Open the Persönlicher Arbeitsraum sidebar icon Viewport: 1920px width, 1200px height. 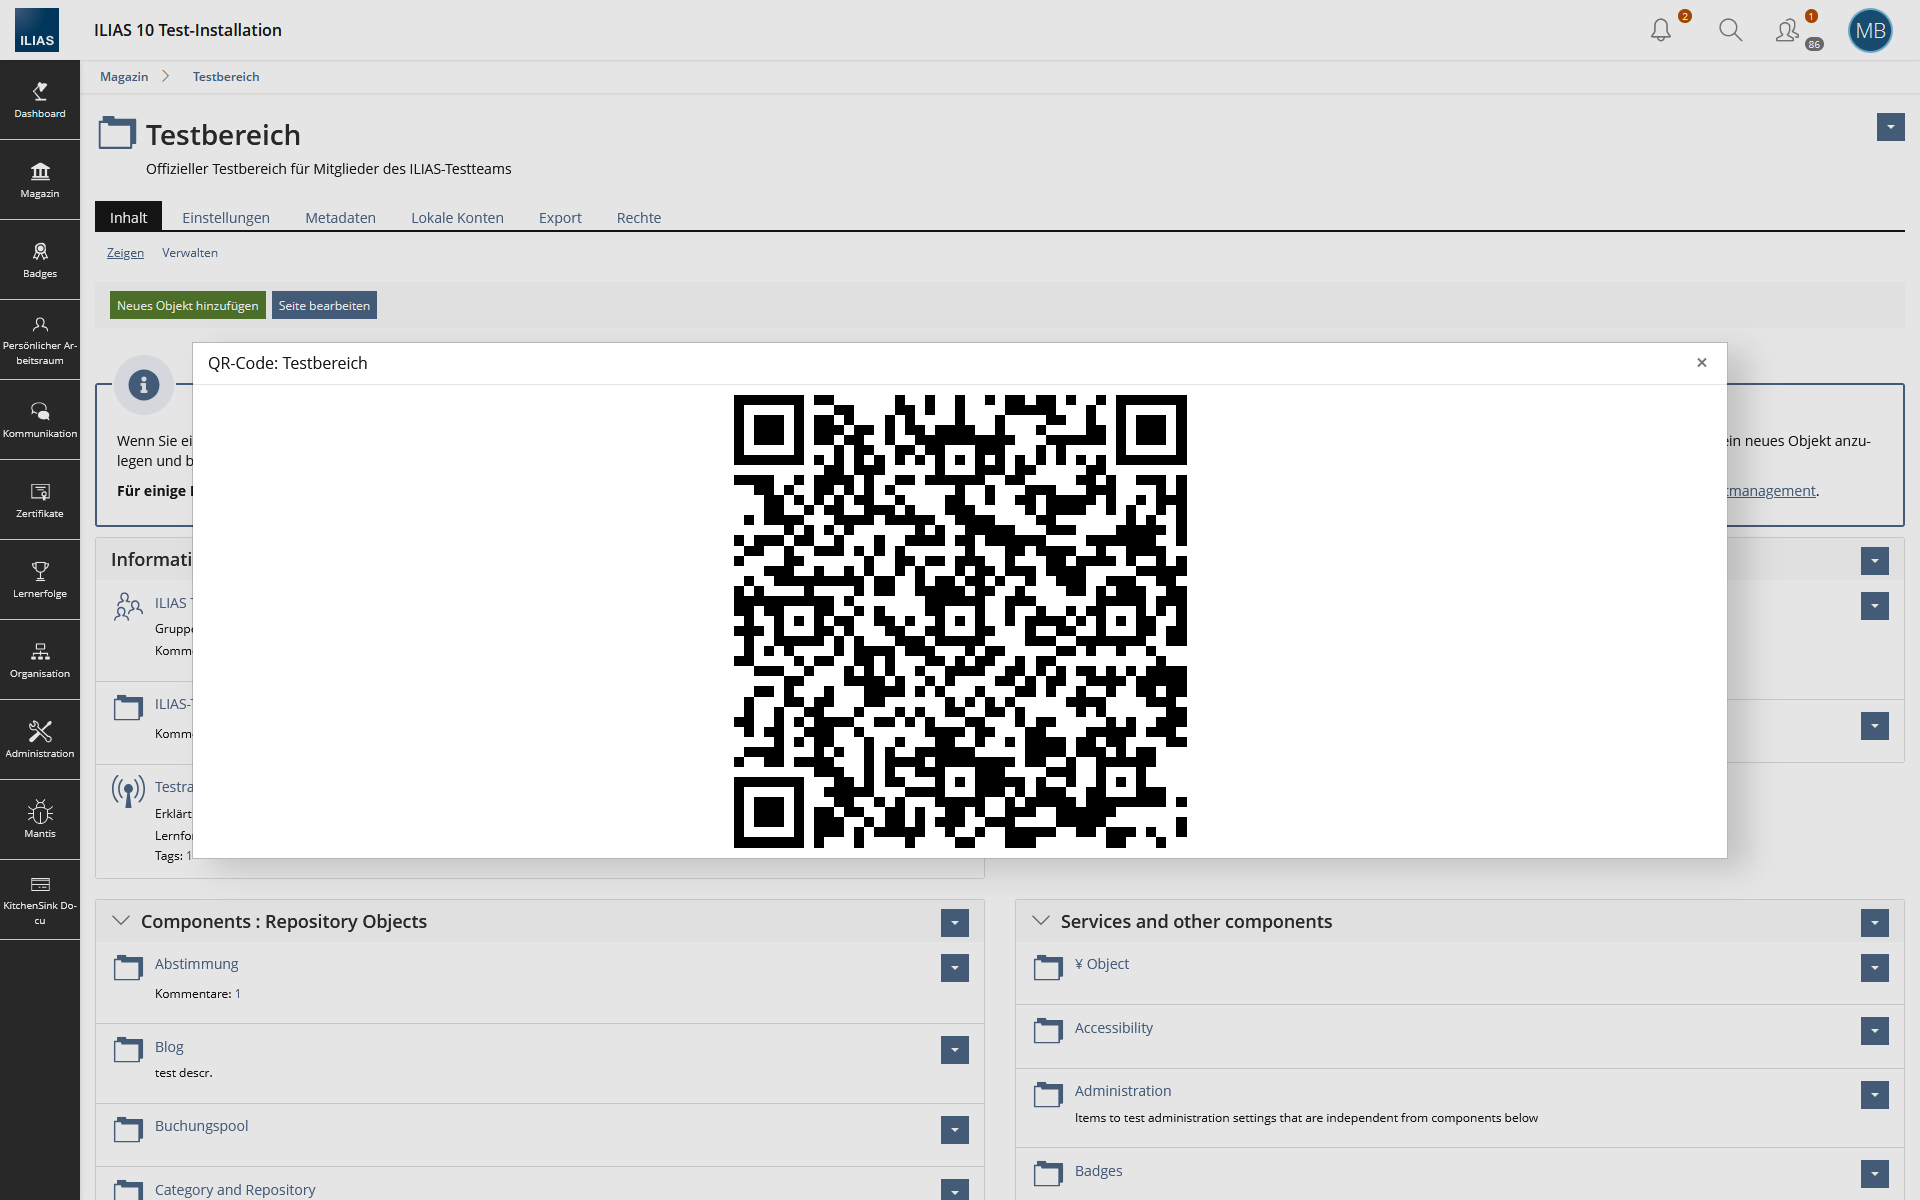coord(40,338)
